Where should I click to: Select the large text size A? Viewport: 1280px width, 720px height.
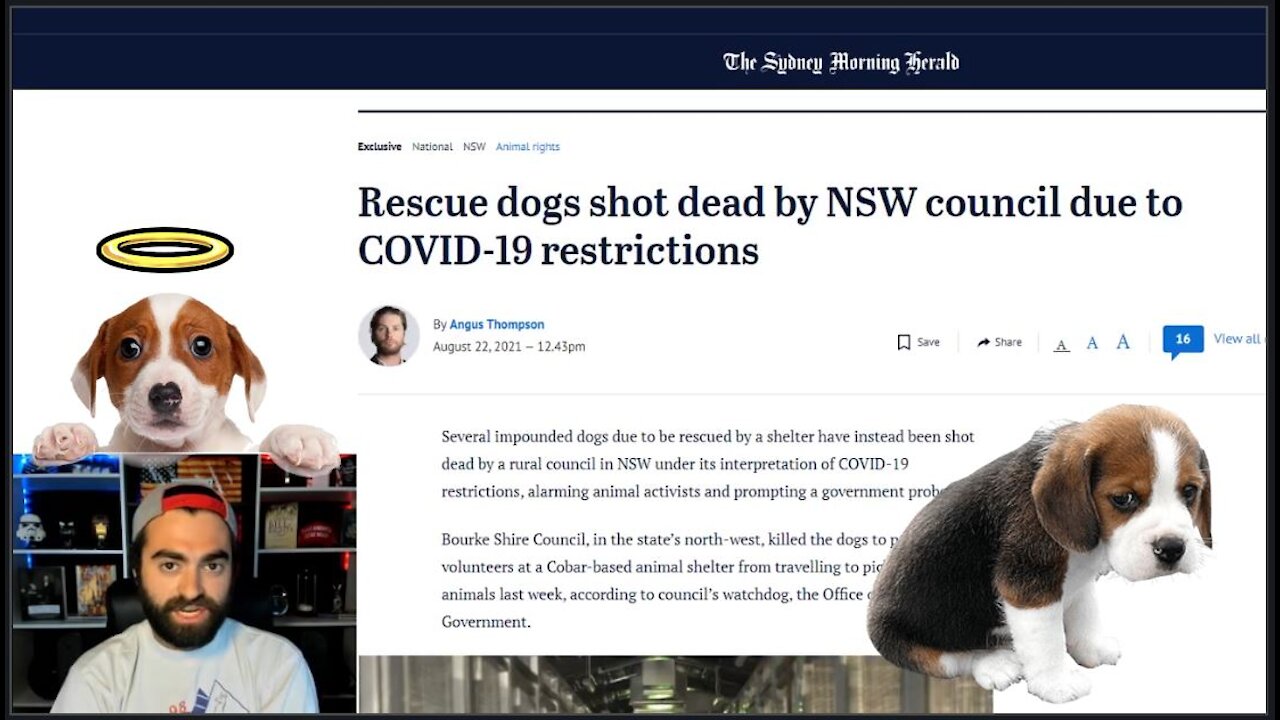point(1123,342)
